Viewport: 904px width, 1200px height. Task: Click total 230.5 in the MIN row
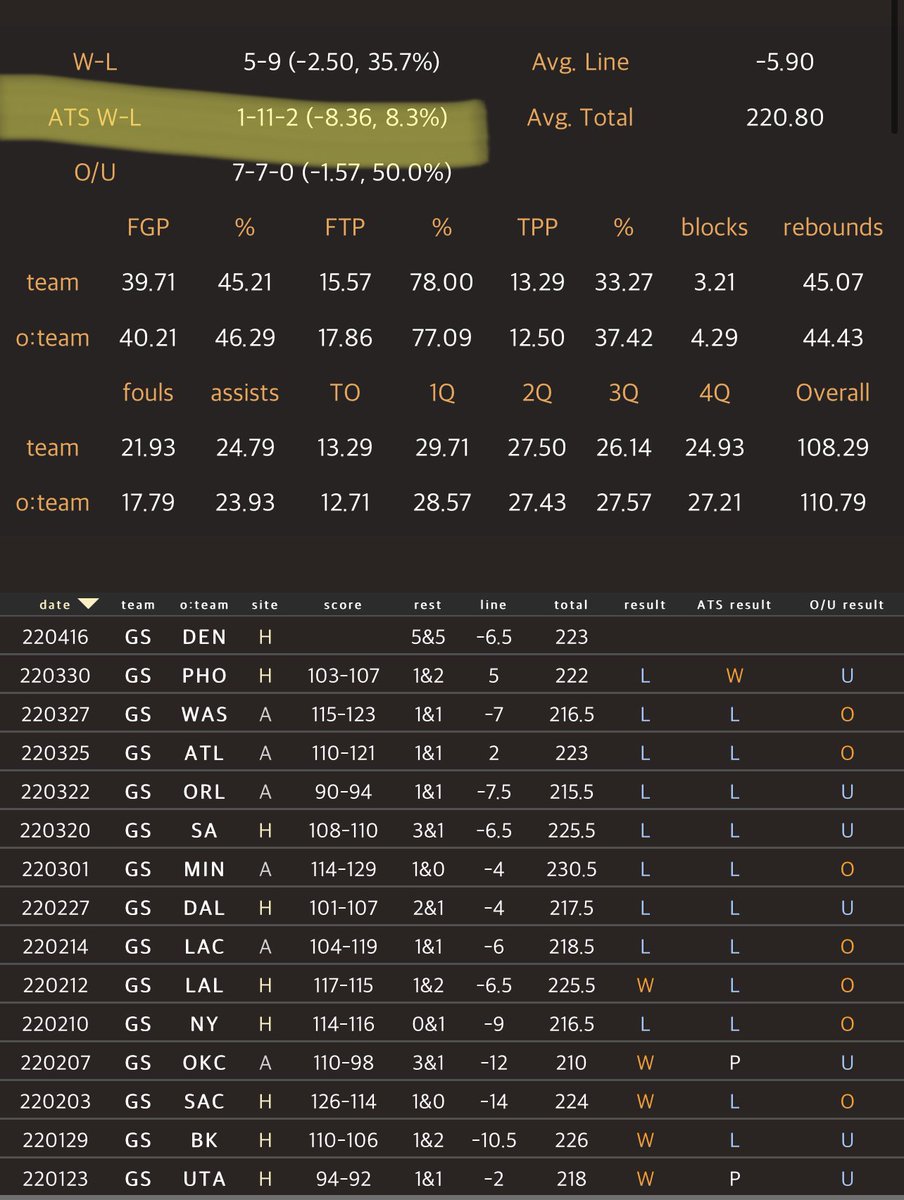coord(571,870)
